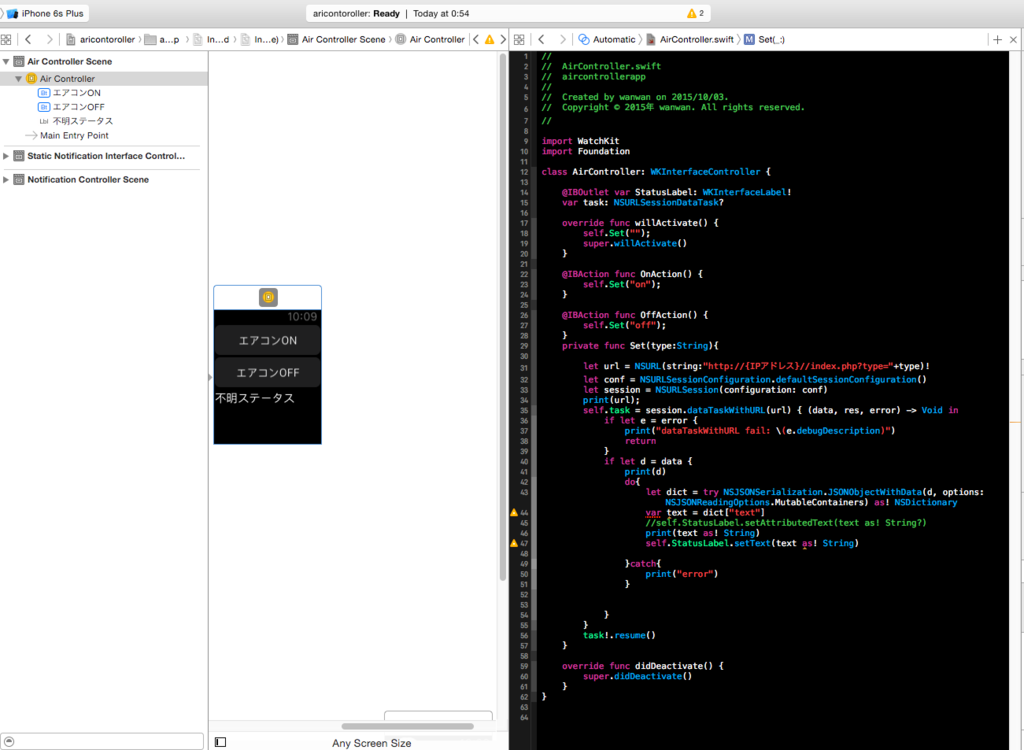Click the toolbar warning count indicator
The width and height of the screenshot is (1024, 750).
click(x=696, y=13)
